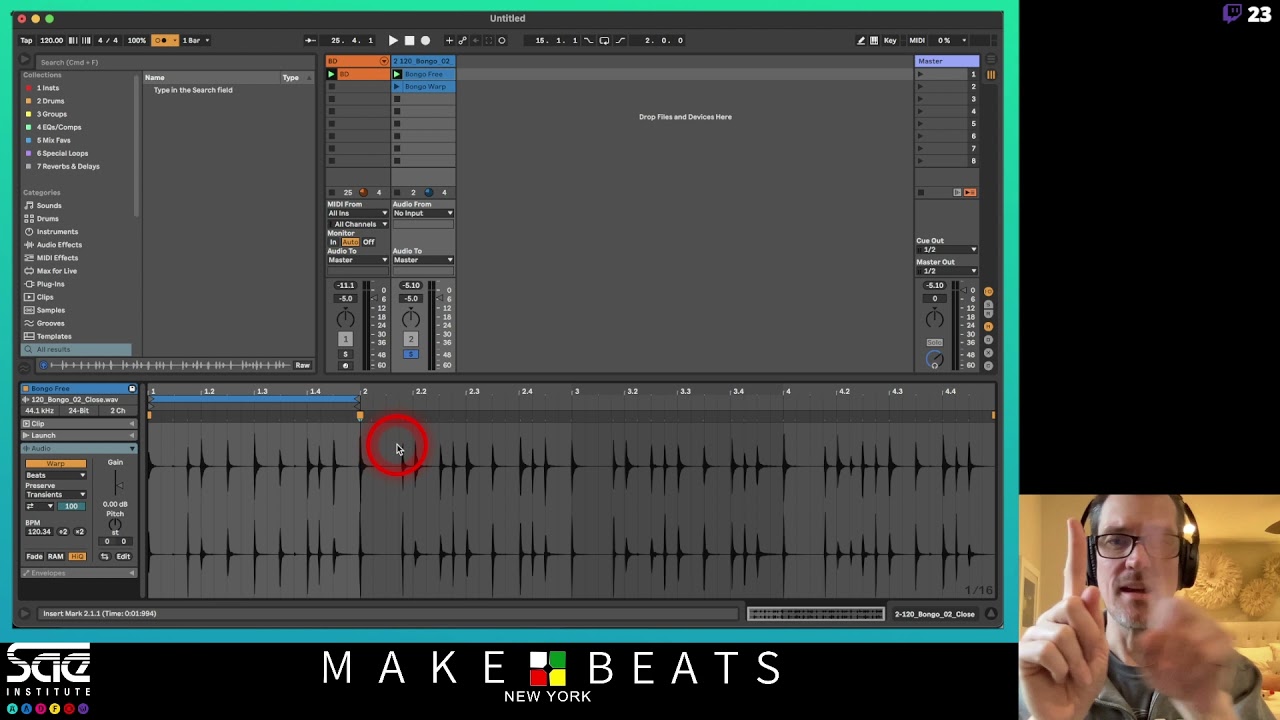Screen dimensions: 1280x720
Task: Click track 1 pan knob
Action: pos(345,318)
